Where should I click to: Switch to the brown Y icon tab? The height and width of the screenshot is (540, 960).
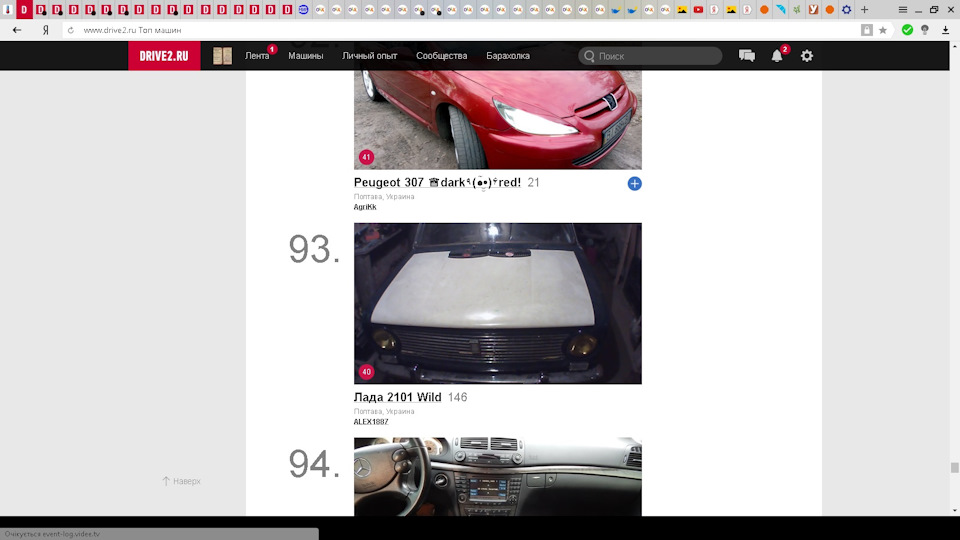(x=814, y=10)
